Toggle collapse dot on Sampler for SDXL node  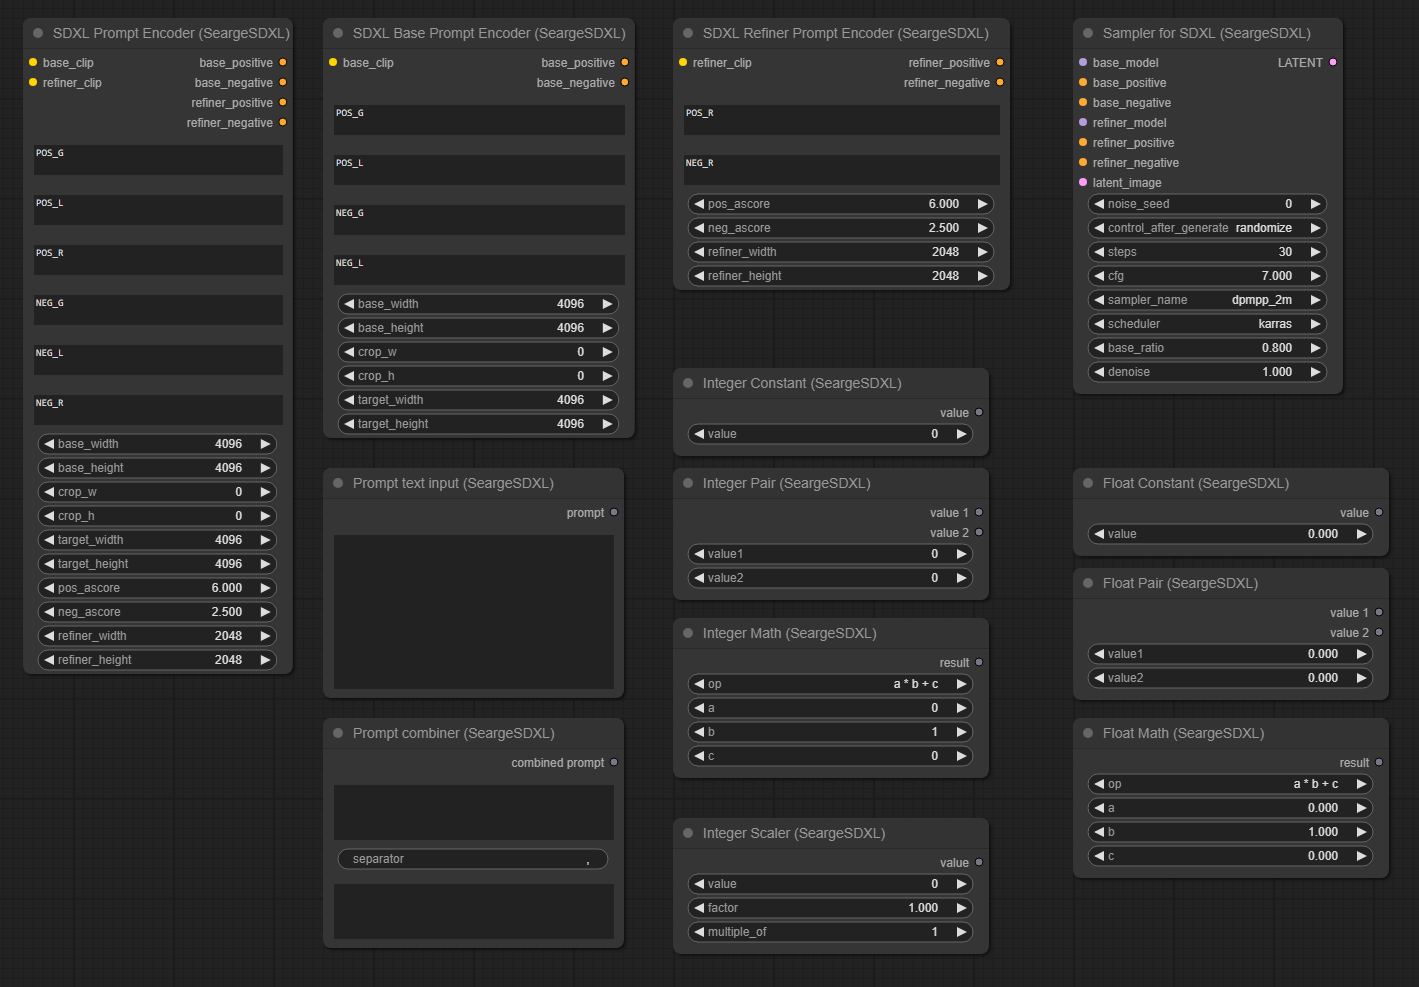(1088, 33)
